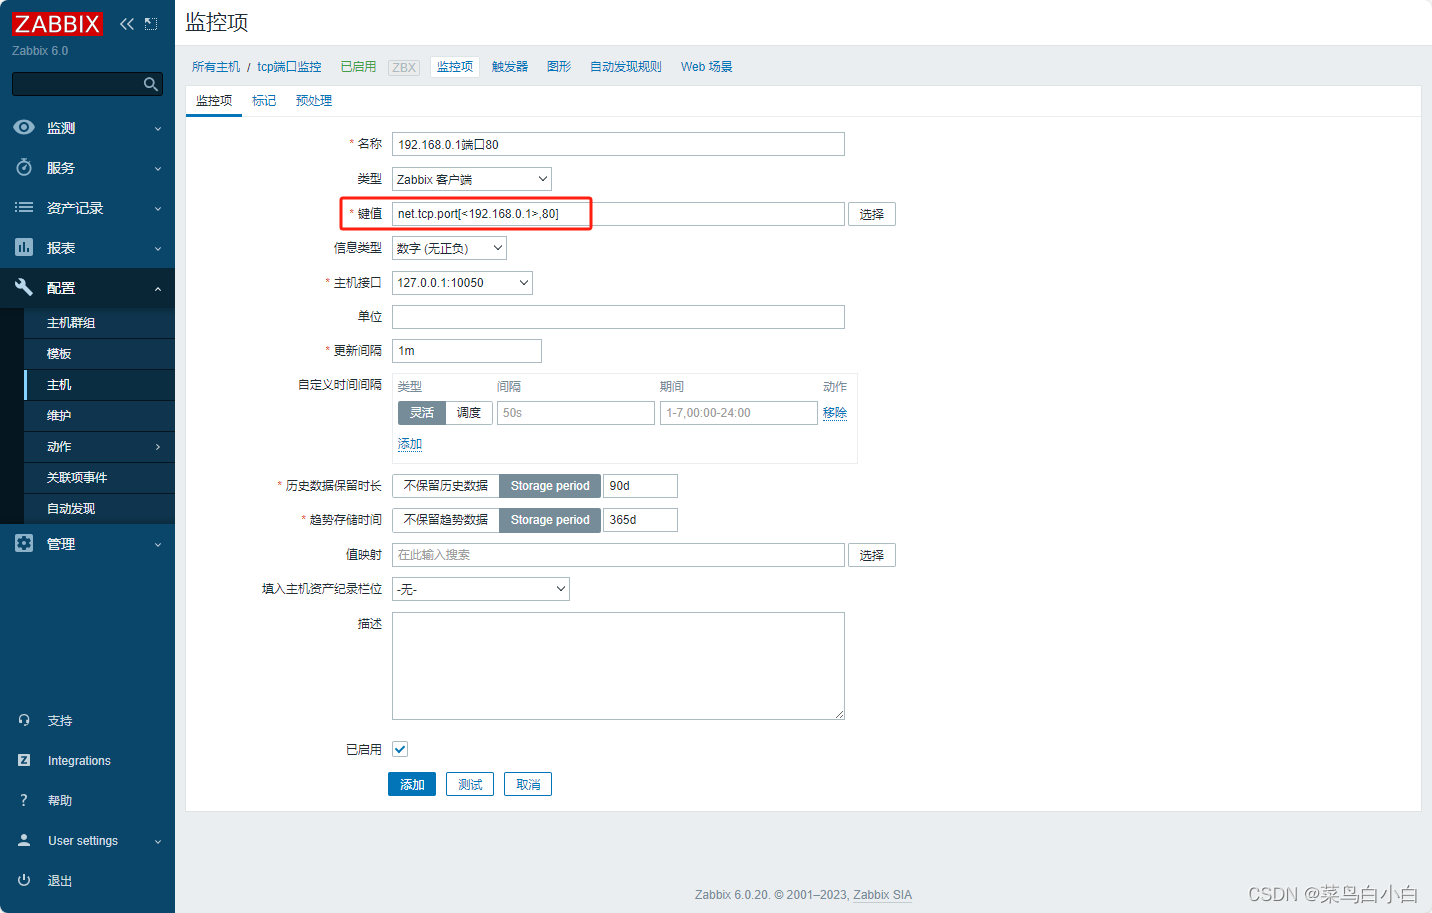This screenshot has height=913, width=1432.
Task: Open 填入主机资产纪录栏位 dropdown
Action: coord(481,589)
